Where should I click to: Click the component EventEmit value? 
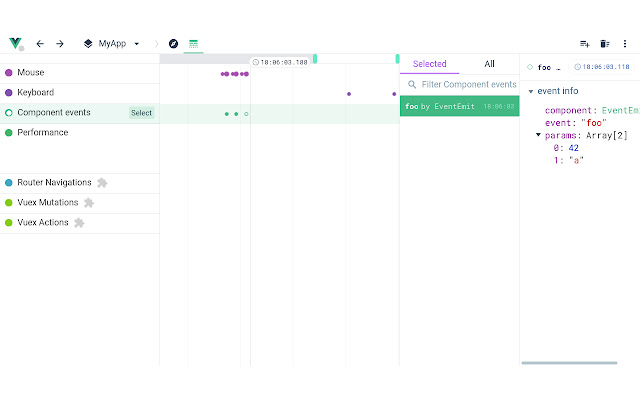620,111
